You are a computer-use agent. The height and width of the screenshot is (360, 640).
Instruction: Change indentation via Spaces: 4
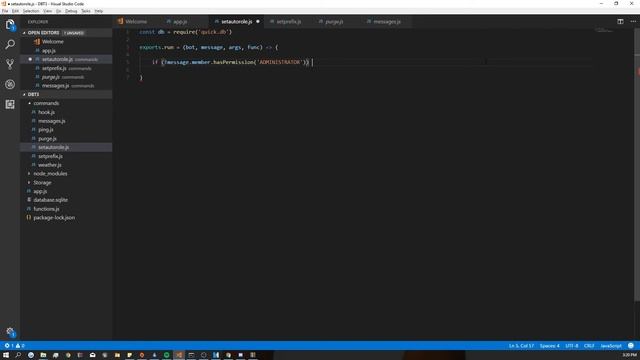[x=549, y=346]
